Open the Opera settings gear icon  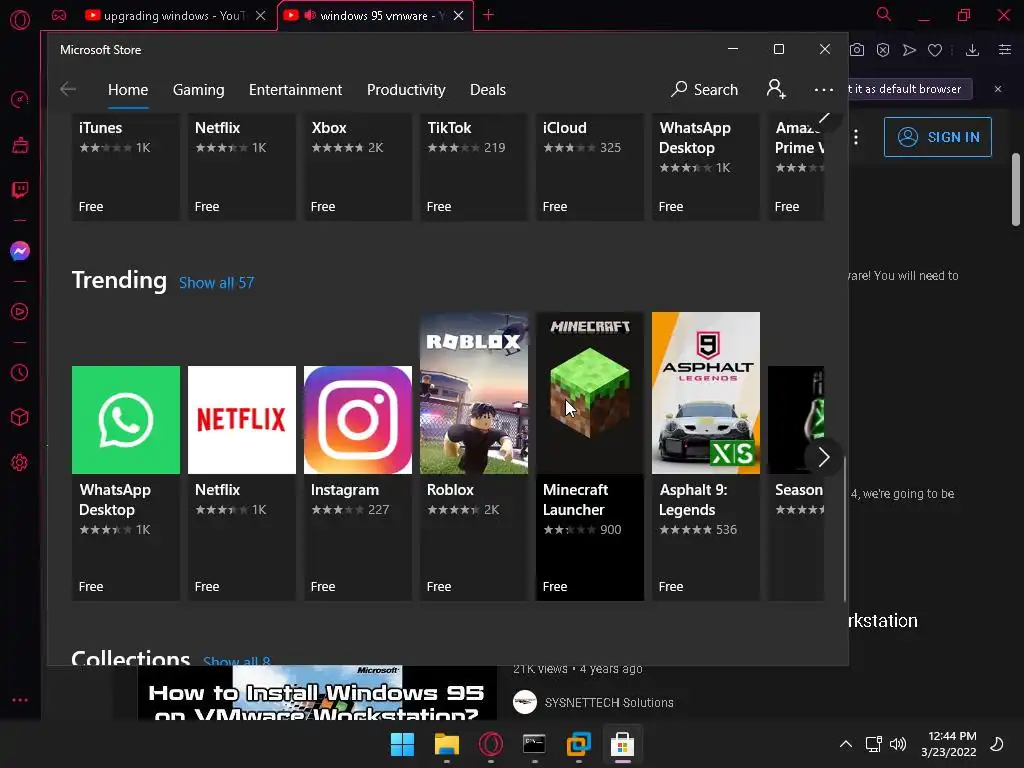pos(20,462)
